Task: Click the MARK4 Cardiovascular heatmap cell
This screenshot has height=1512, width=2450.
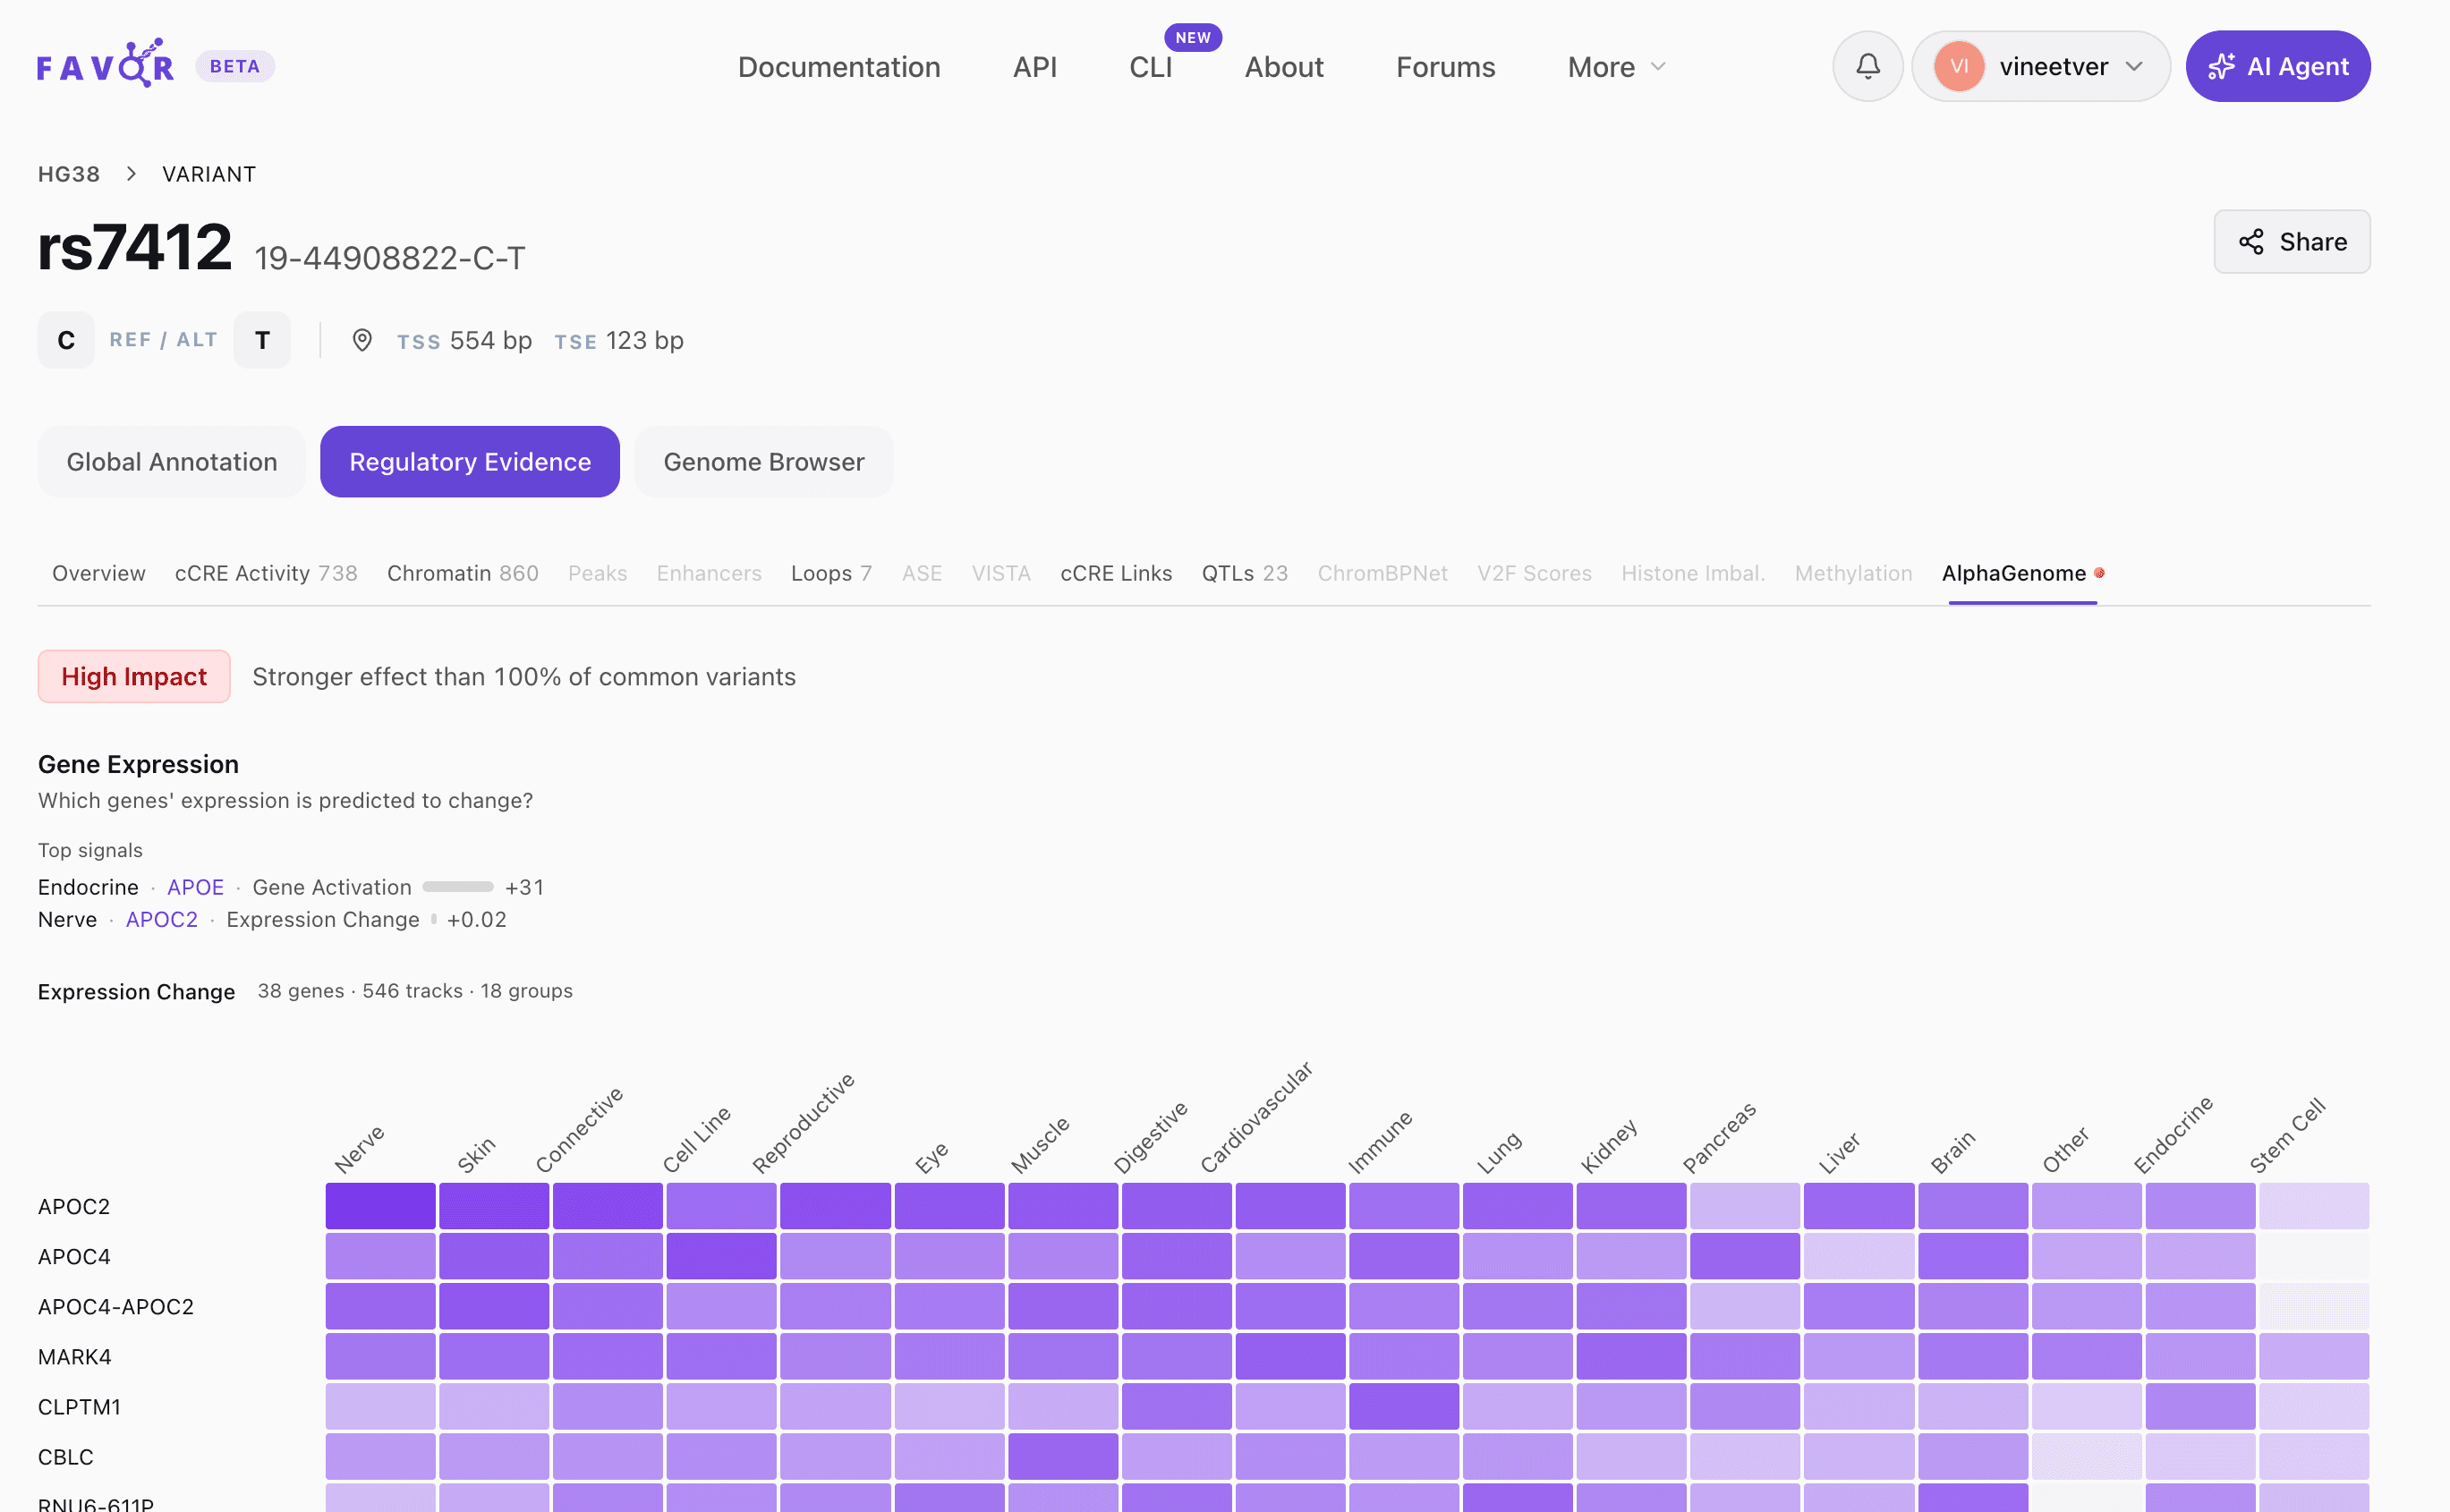Action: [1290, 1356]
